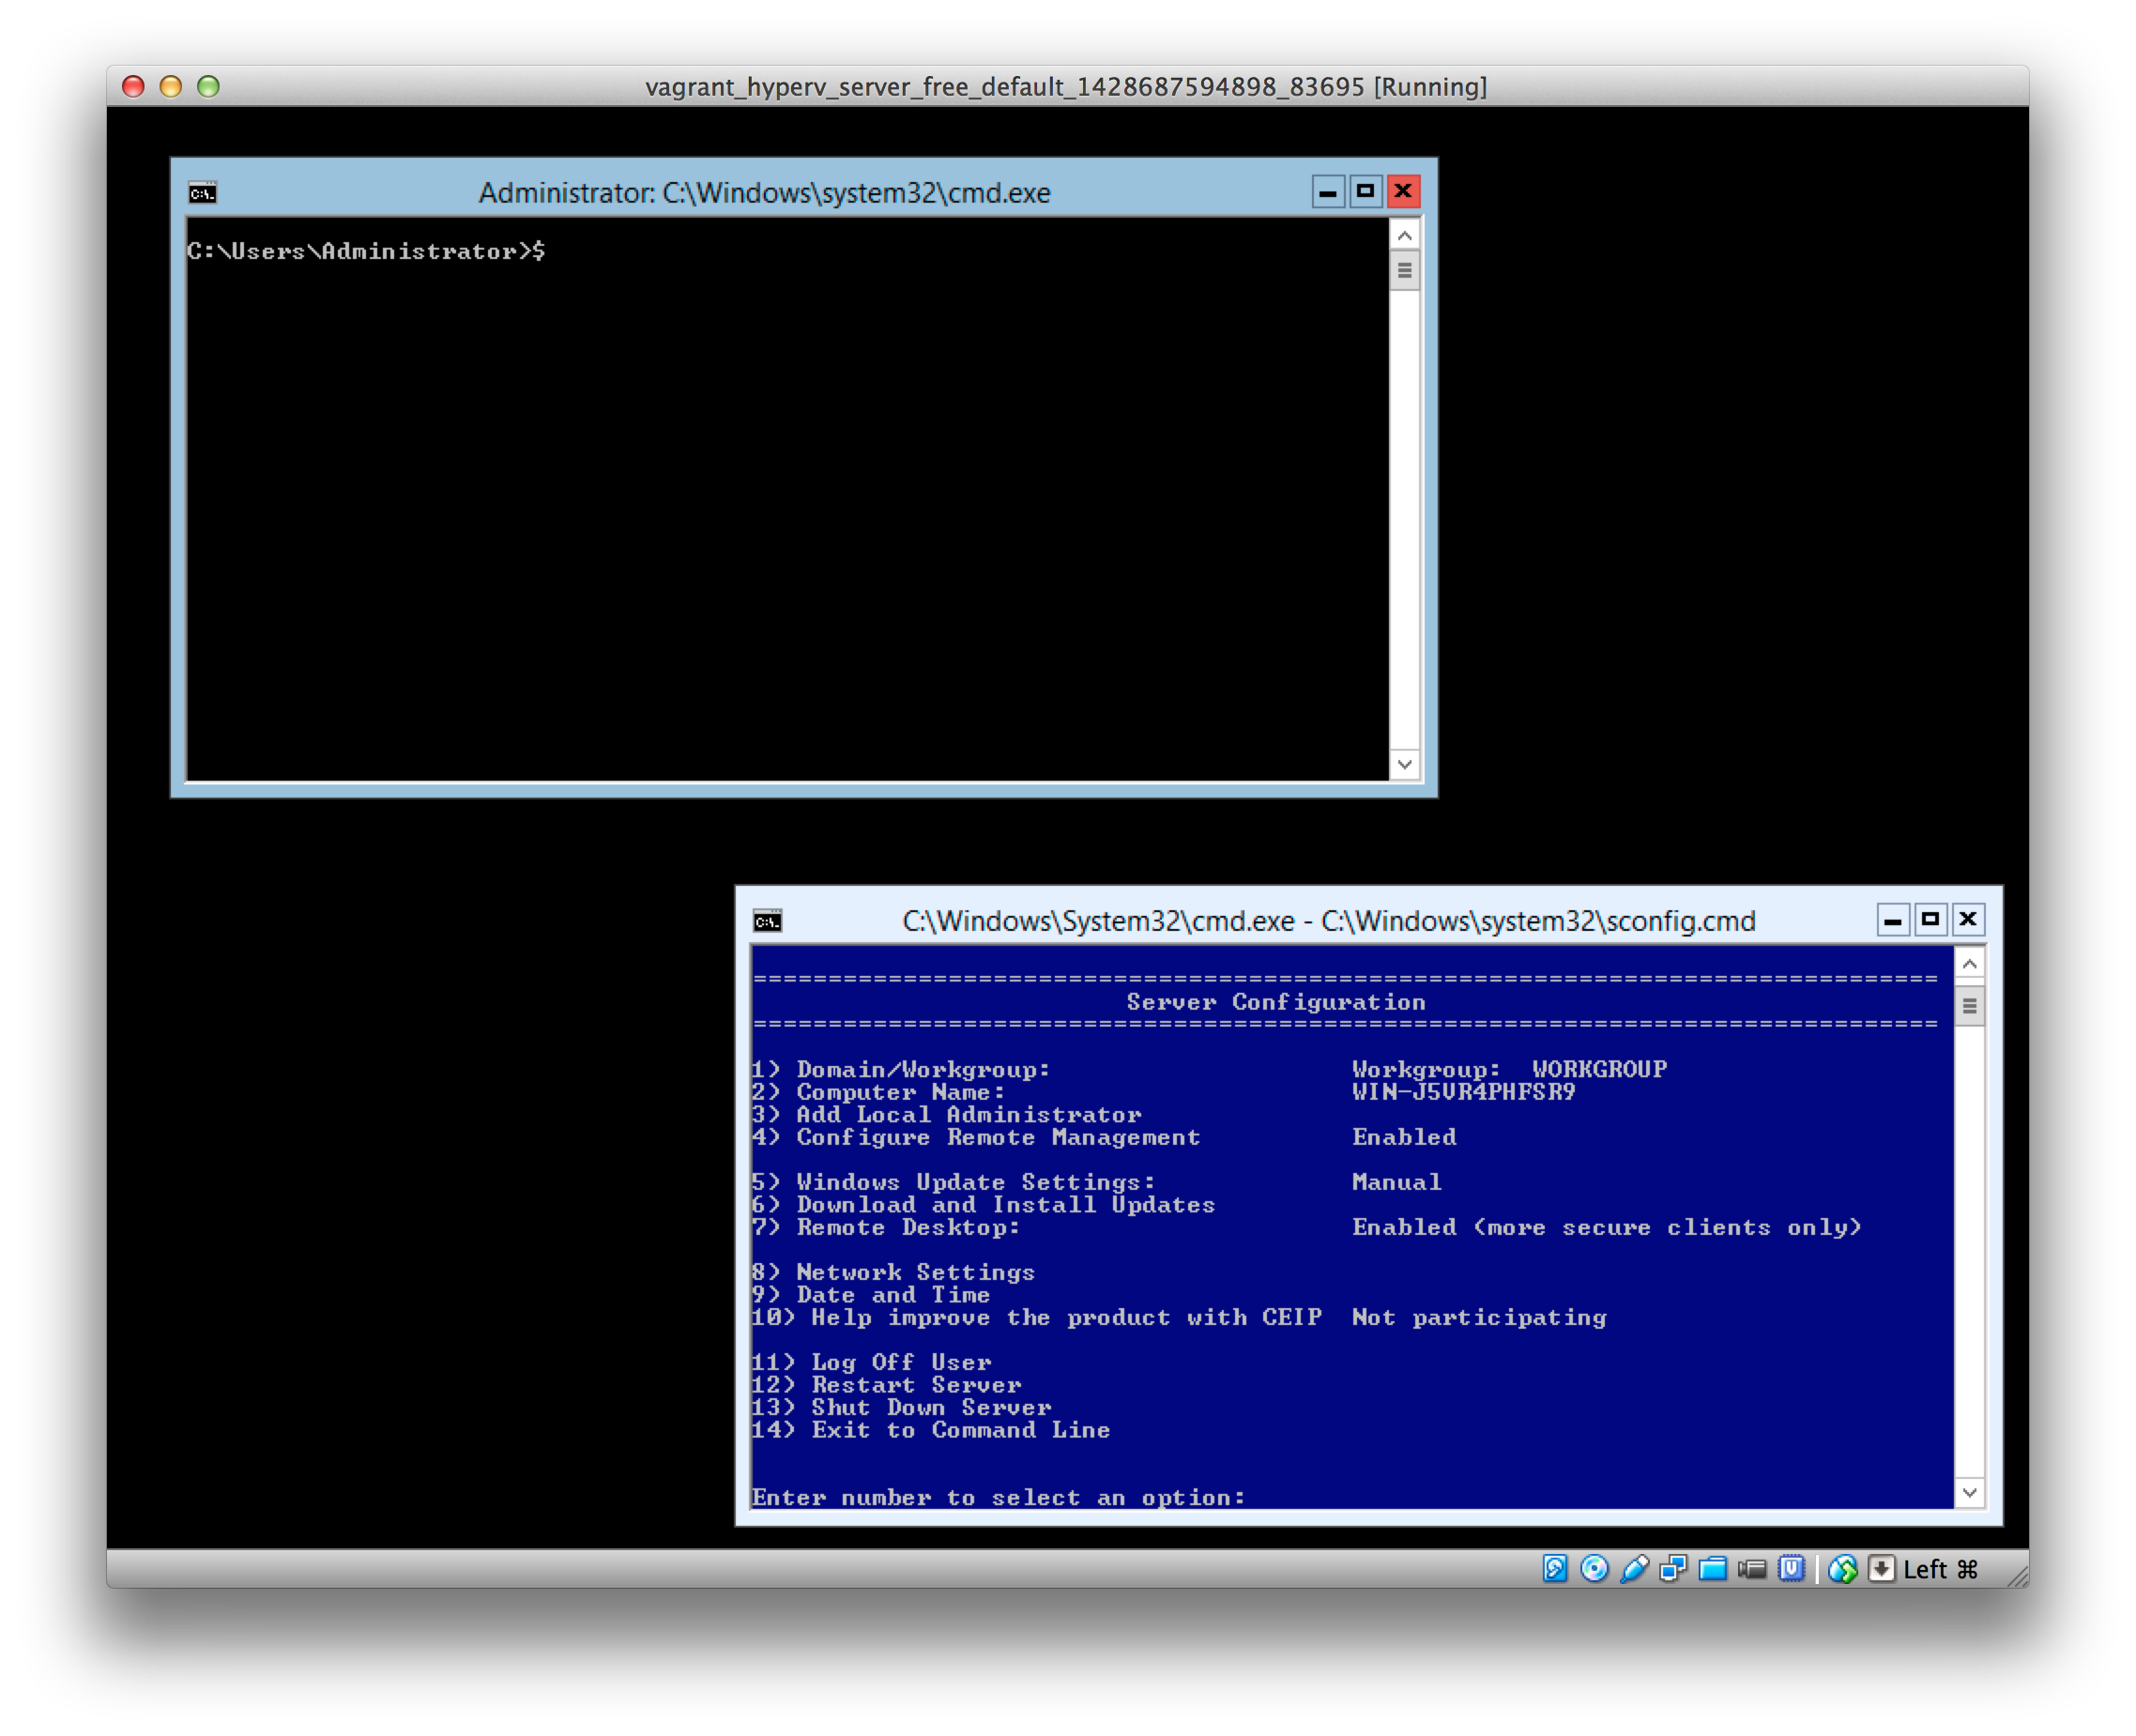Open the network adapters status icon
Viewport: 2136px width, 1736px height.
[1673, 1569]
